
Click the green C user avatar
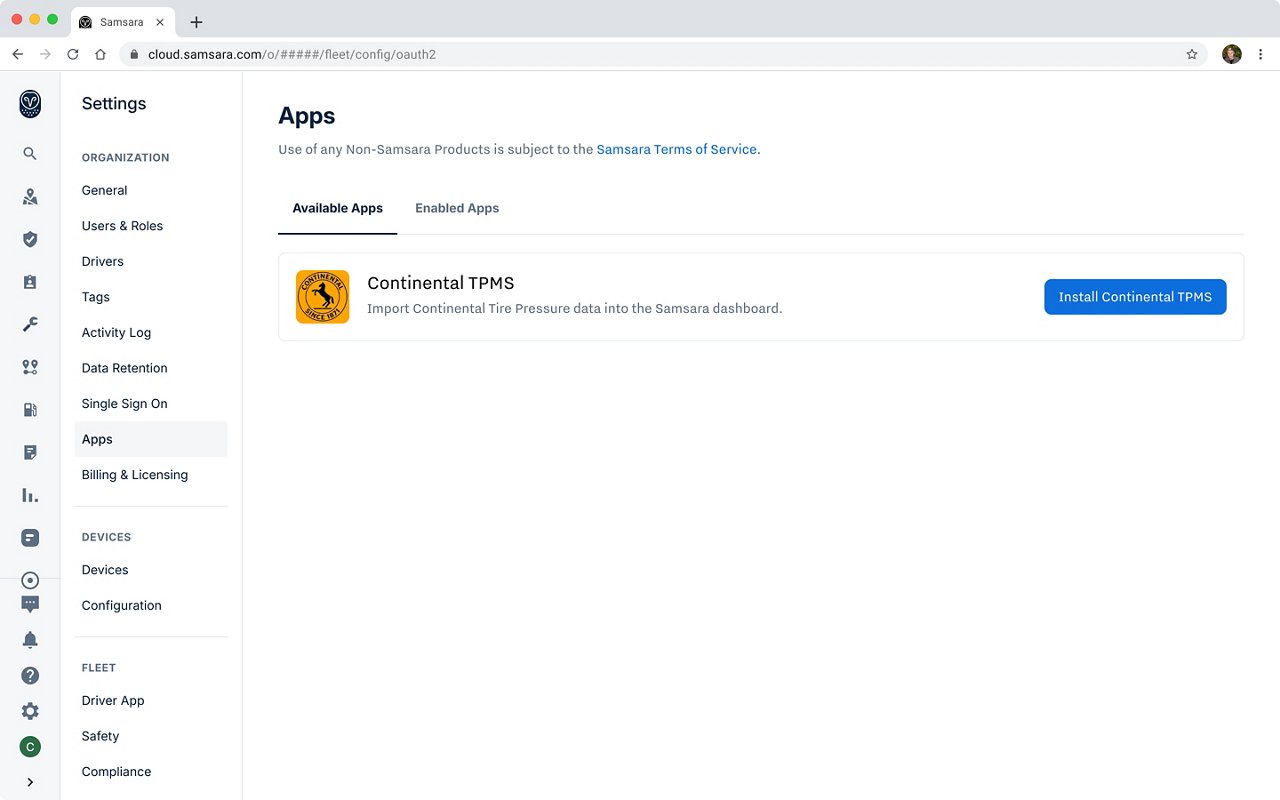coord(30,747)
